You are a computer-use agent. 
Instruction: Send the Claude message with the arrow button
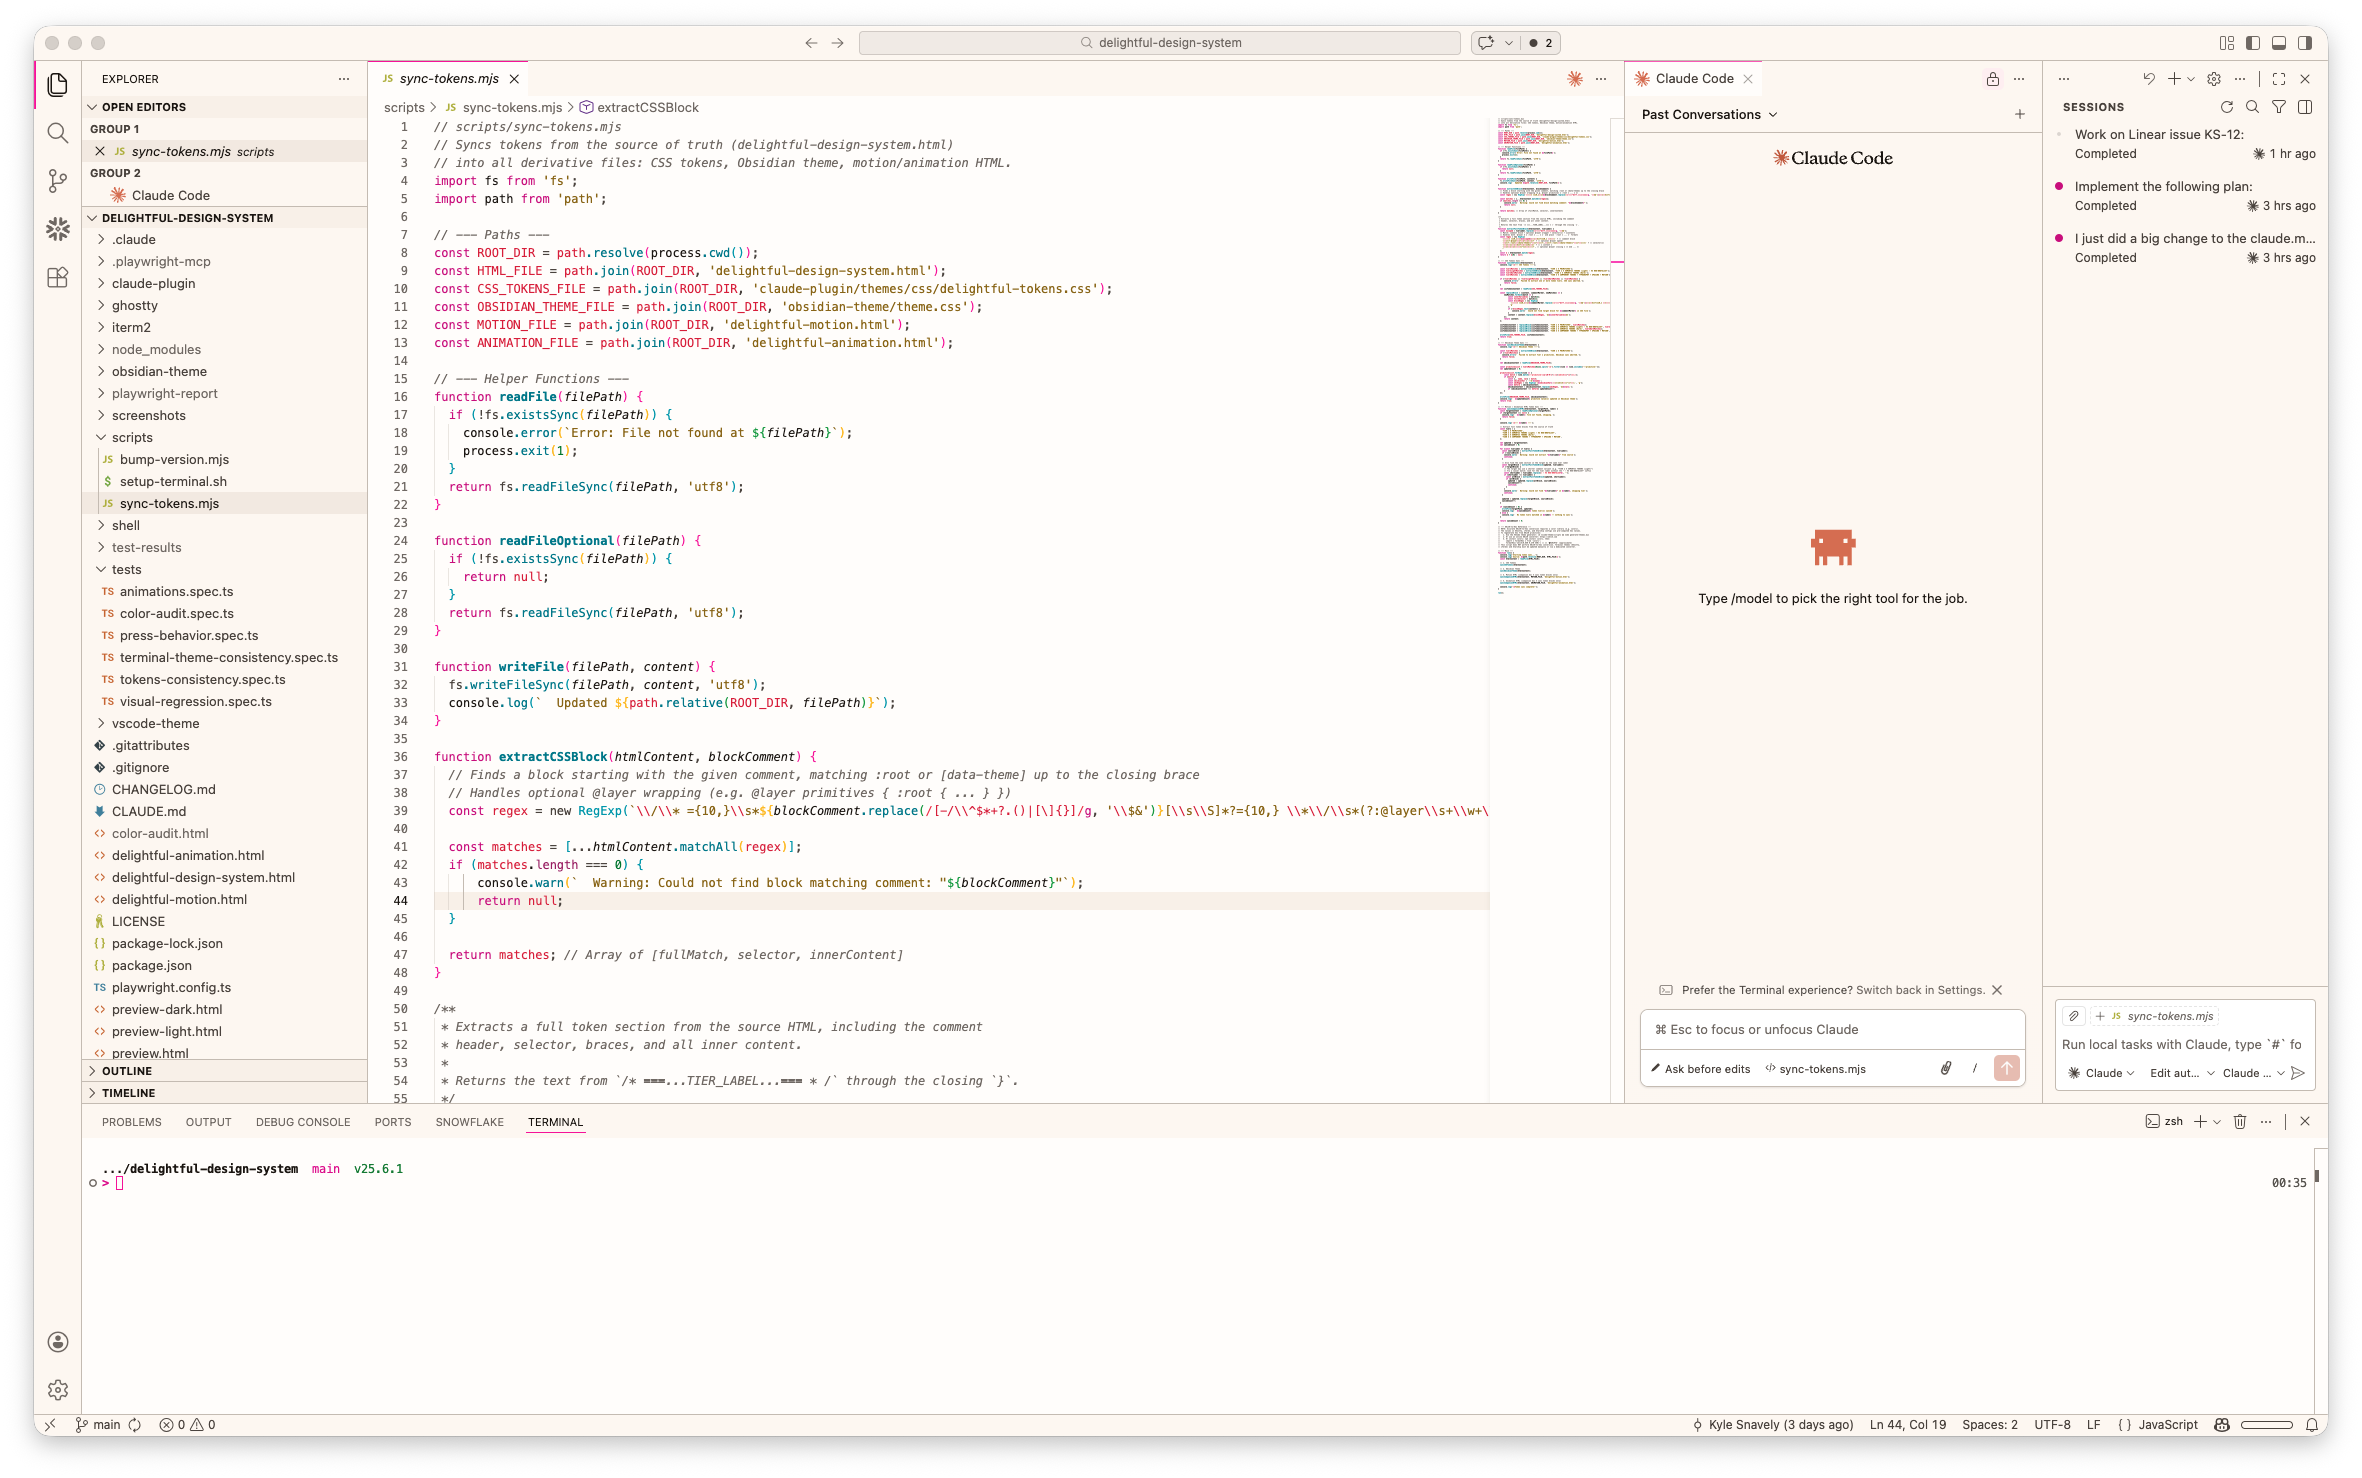coord(2006,1068)
